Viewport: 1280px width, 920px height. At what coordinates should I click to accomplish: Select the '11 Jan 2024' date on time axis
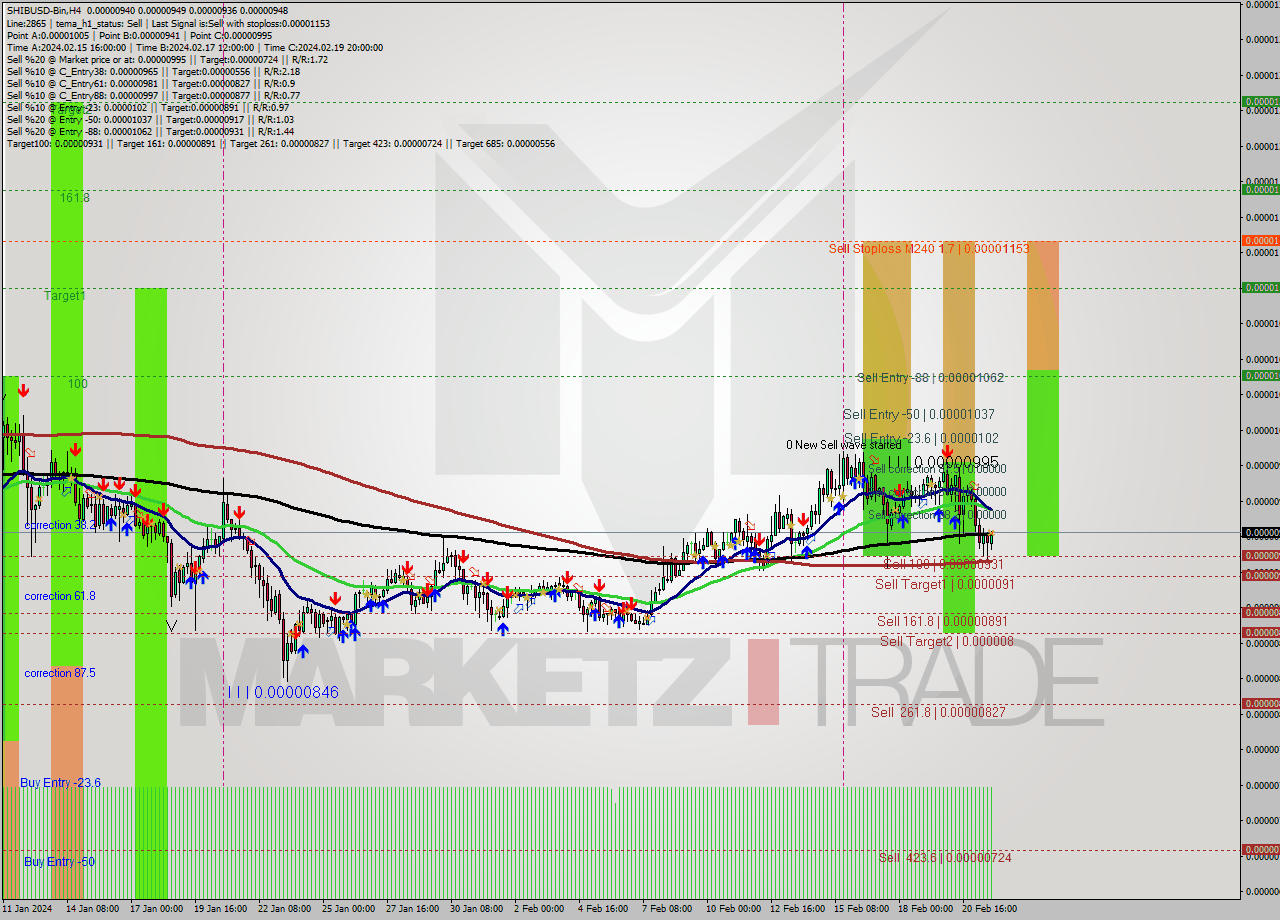point(27,909)
